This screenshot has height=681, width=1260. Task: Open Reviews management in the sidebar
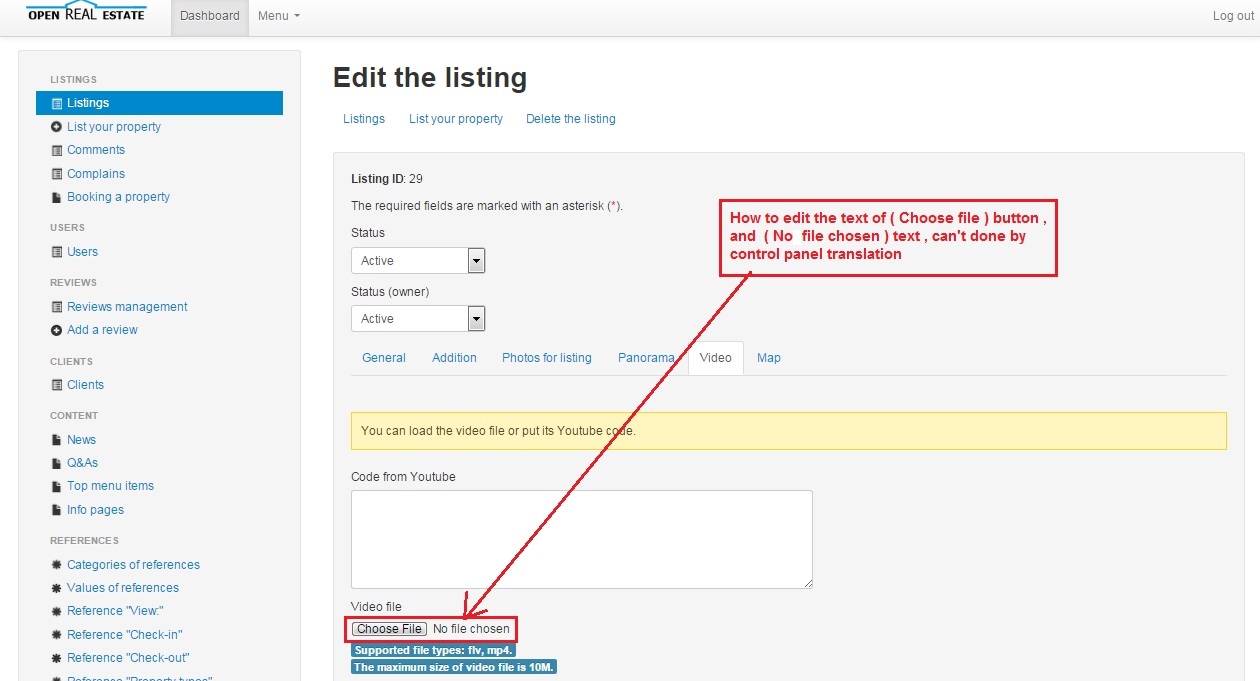coord(127,307)
